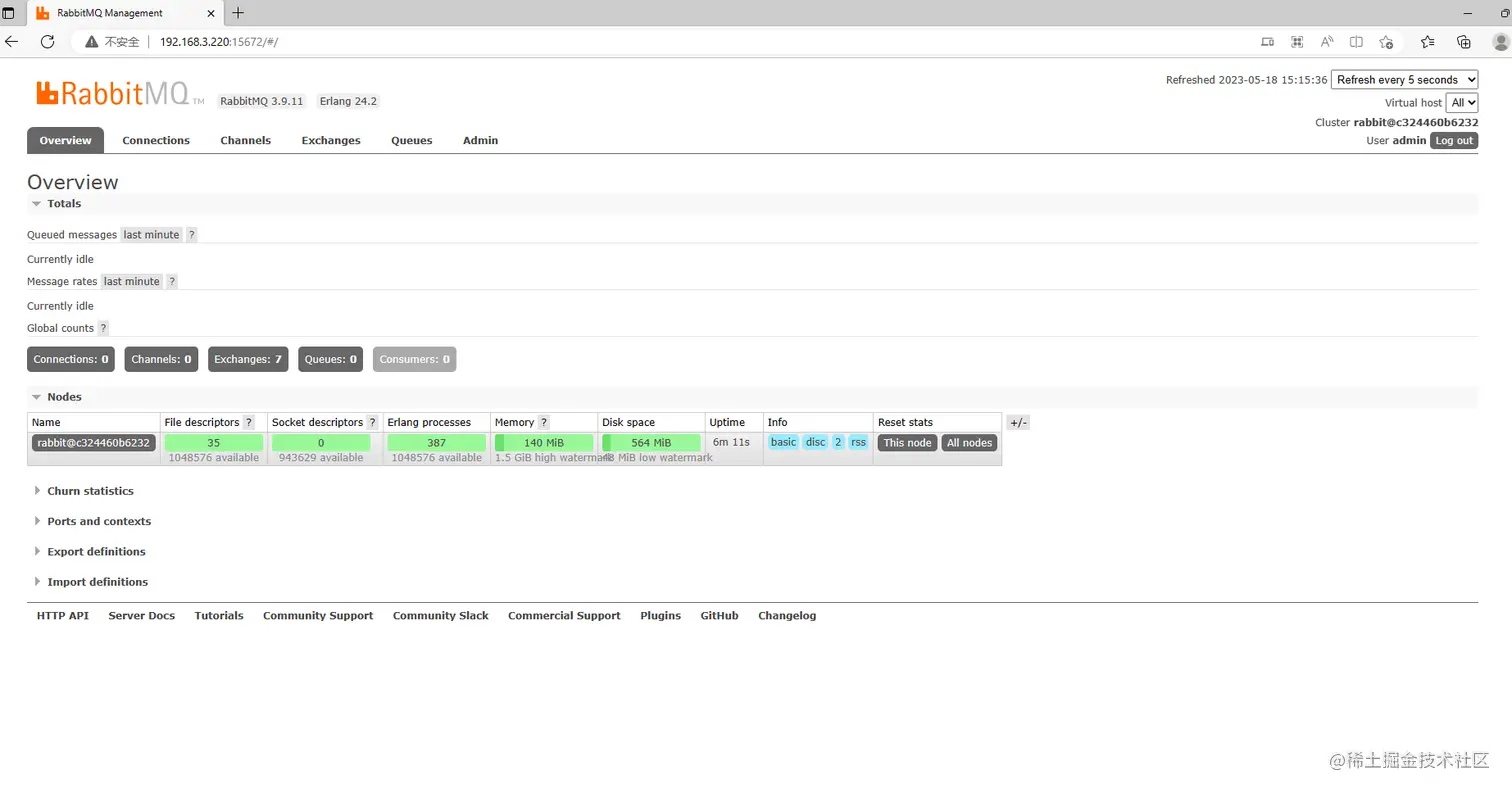Viewport: 1512px width, 793px height.
Task: Open the Commercial Support link
Action: [564, 616]
